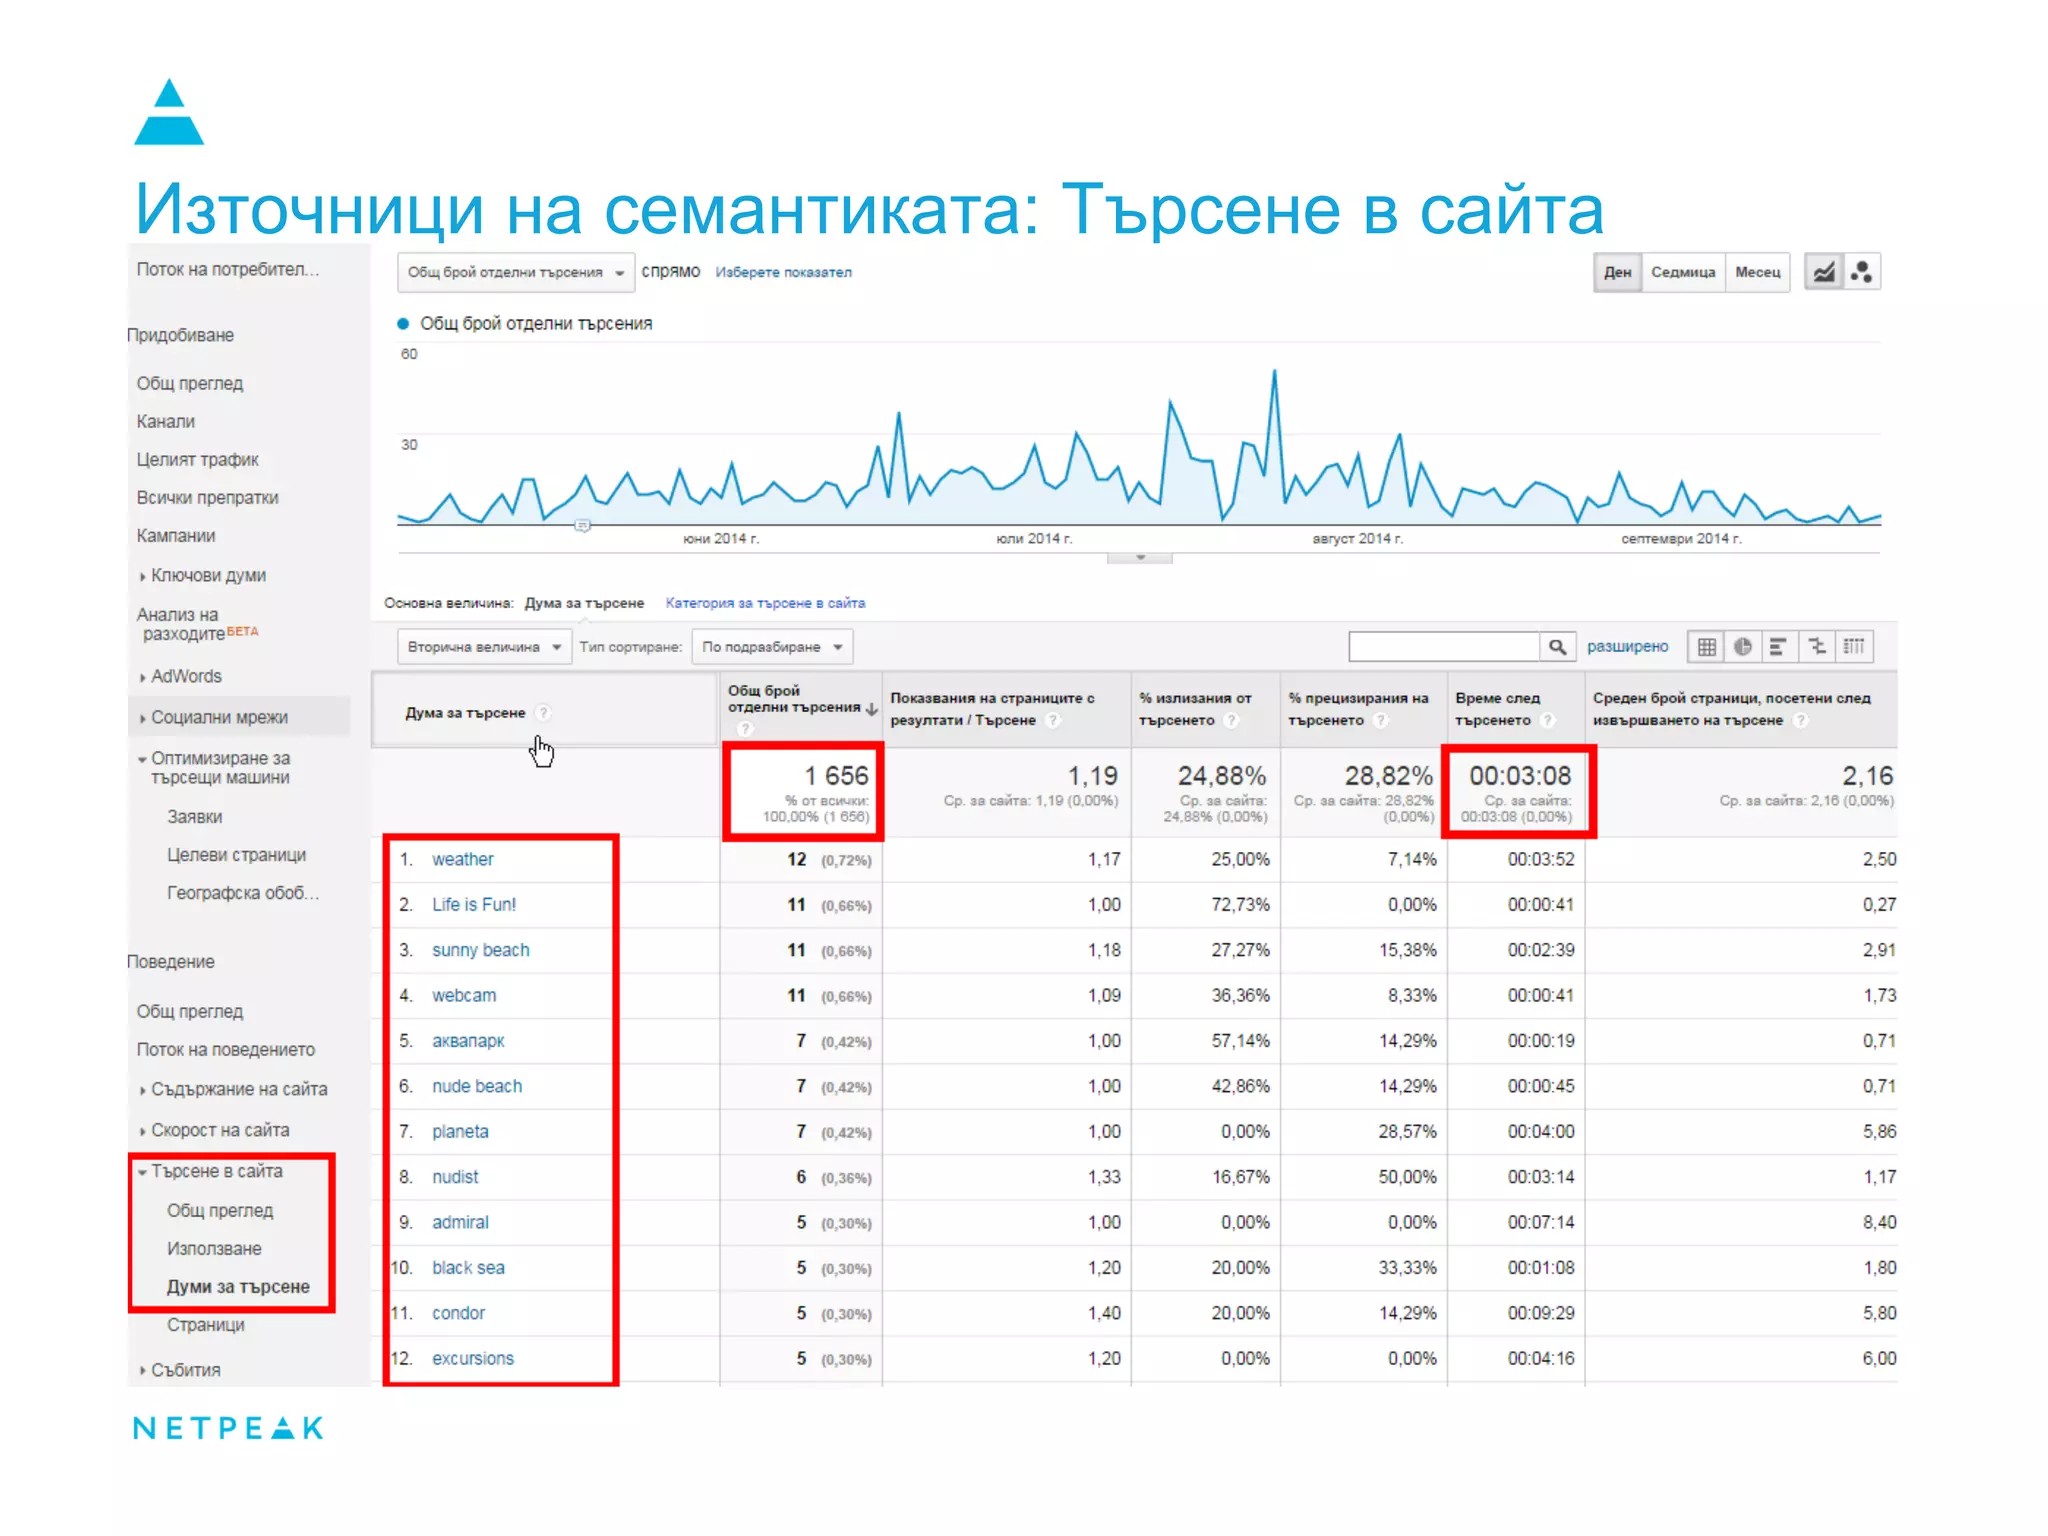
Task: Click the 00:09:29 time value in condor row
Action: pos(1541,1314)
